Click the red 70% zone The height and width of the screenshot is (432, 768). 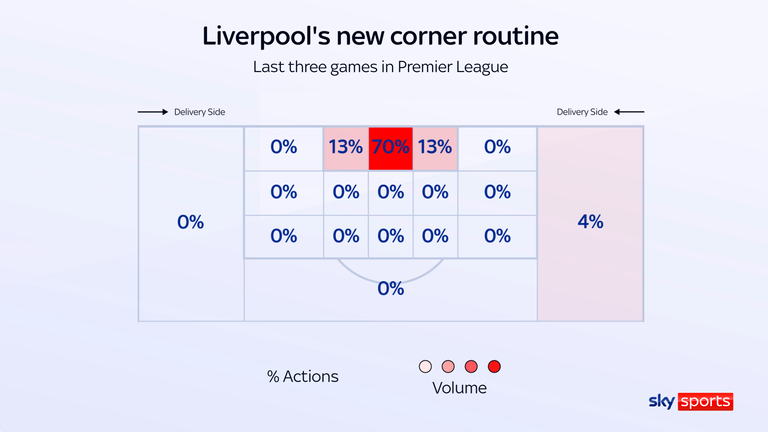click(390, 148)
